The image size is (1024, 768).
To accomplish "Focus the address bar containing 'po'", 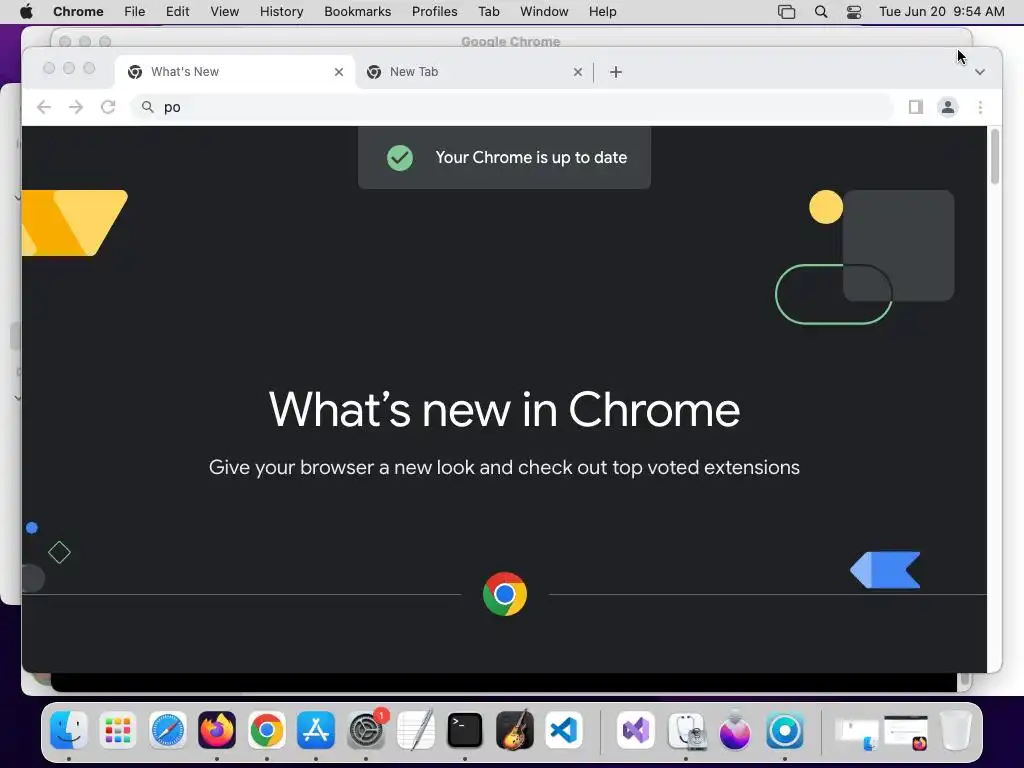I will tap(513, 107).
